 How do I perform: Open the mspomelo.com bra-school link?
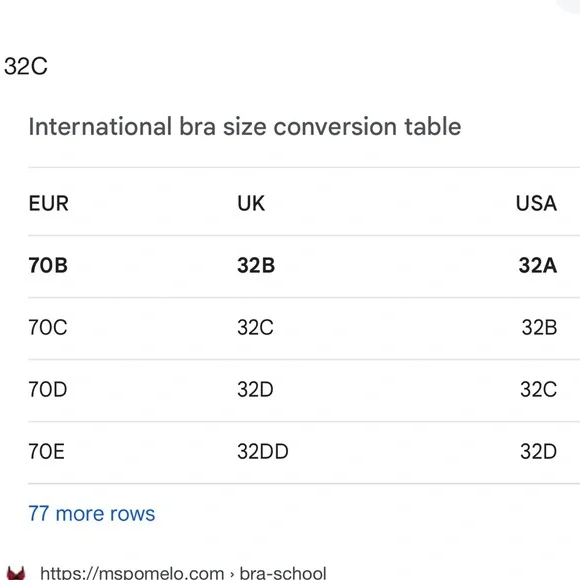183,573
